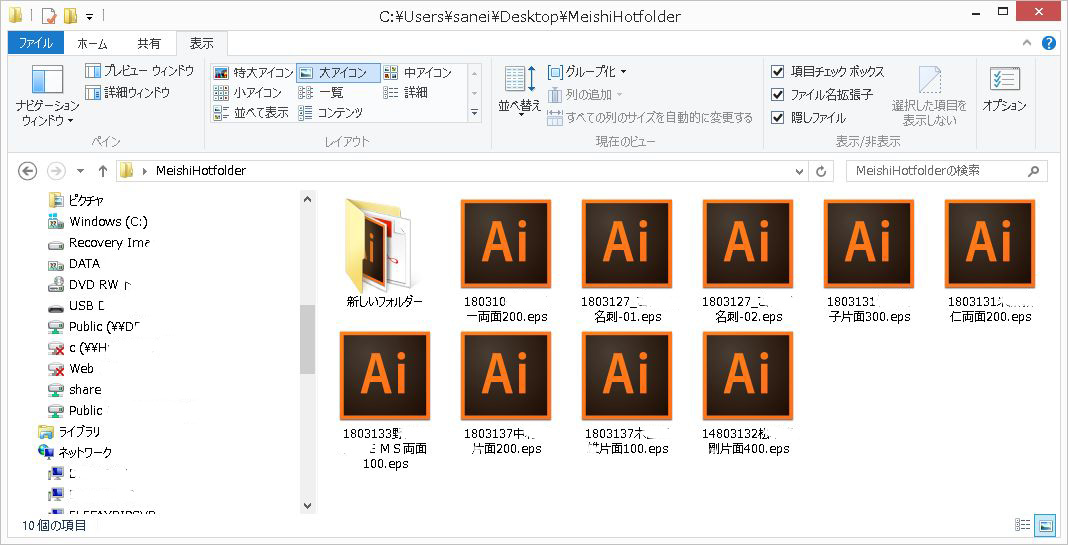This screenshot has height=545, width=1068.
Task: Select ライブラリ in navigation pane
Action: click(69, 431)
